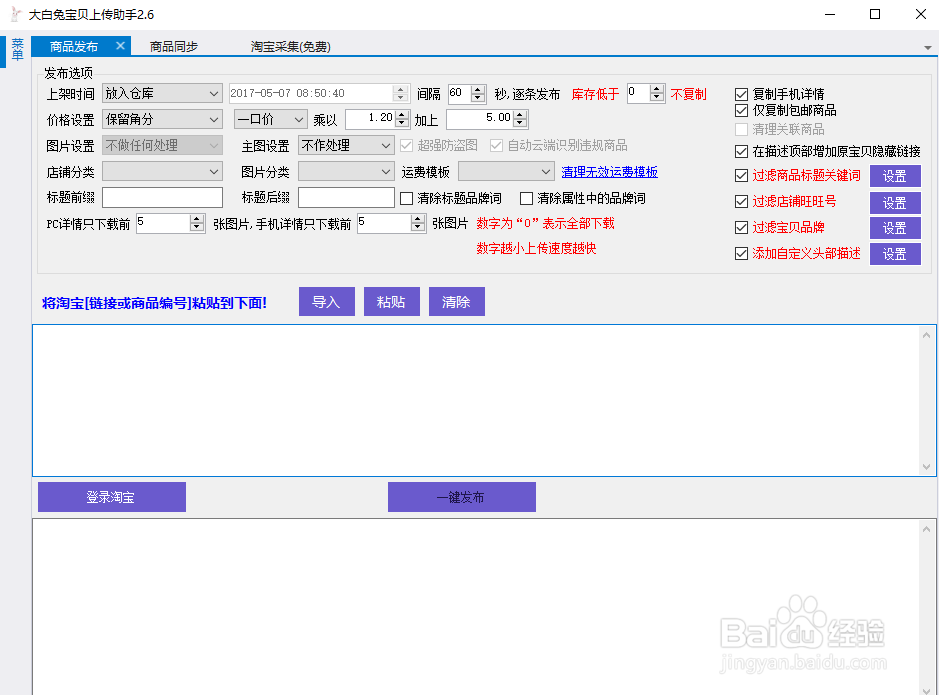The image size is (939, 695).
Task: Open the 图片分类 dropdown
Action: coord(346,172)
